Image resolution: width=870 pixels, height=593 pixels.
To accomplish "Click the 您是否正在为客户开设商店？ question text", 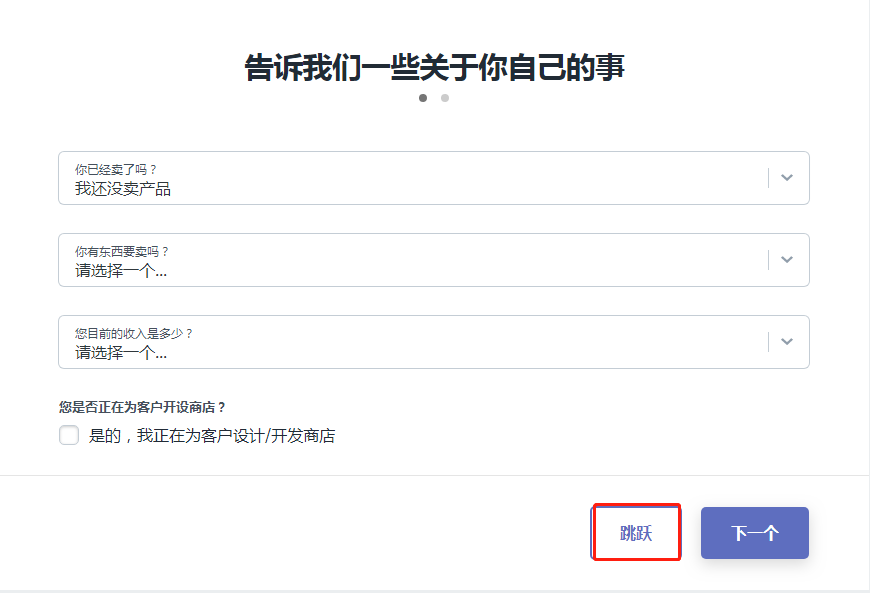I will 142,407.
